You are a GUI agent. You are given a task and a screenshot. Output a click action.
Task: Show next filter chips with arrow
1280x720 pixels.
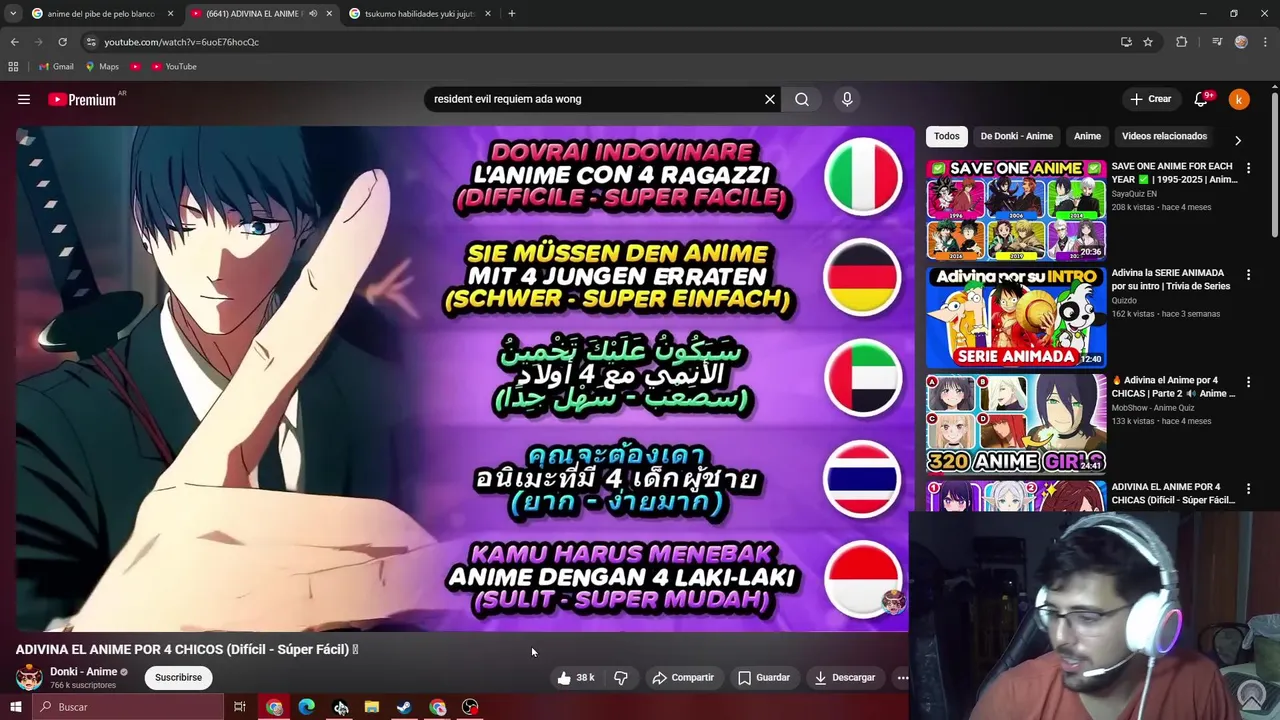pyautogui.click(x=1238, y=141)
